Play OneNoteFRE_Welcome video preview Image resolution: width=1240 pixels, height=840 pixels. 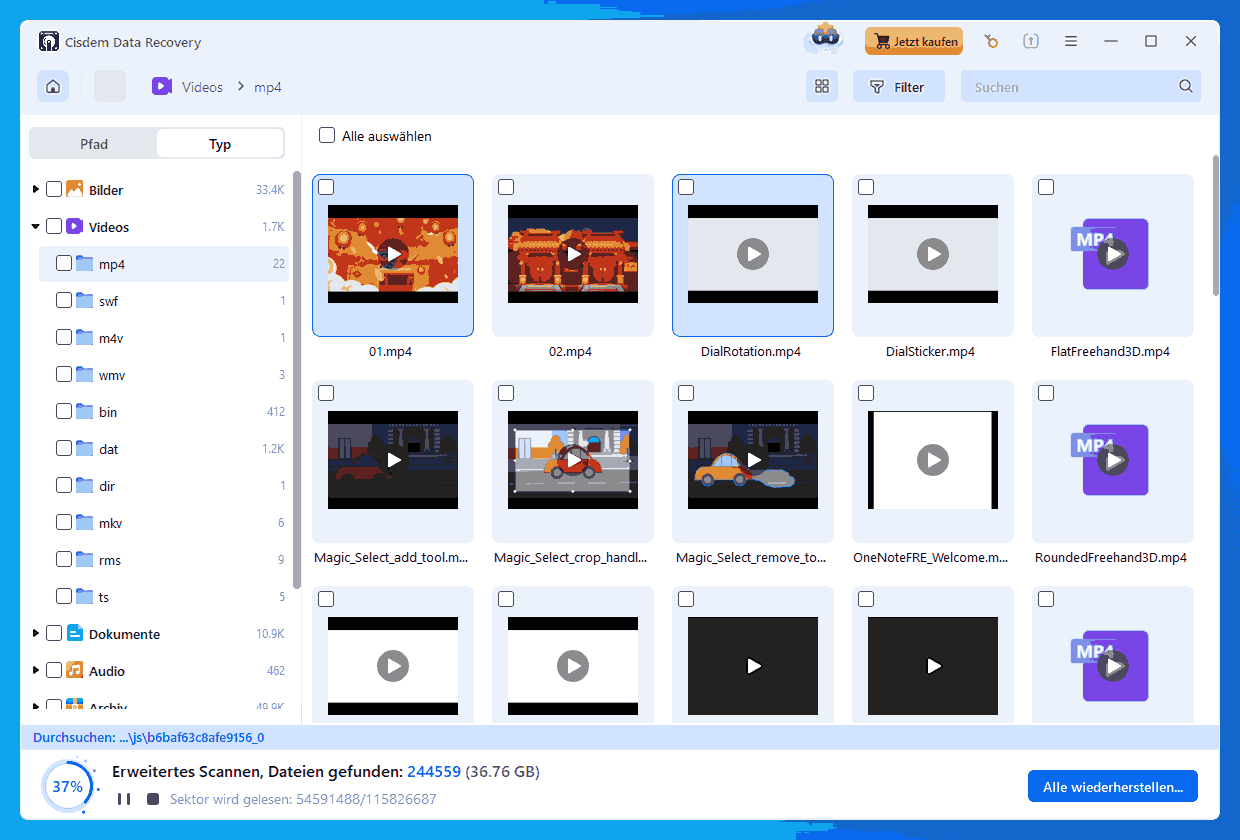pyautogui.click(x=933, y=460)
